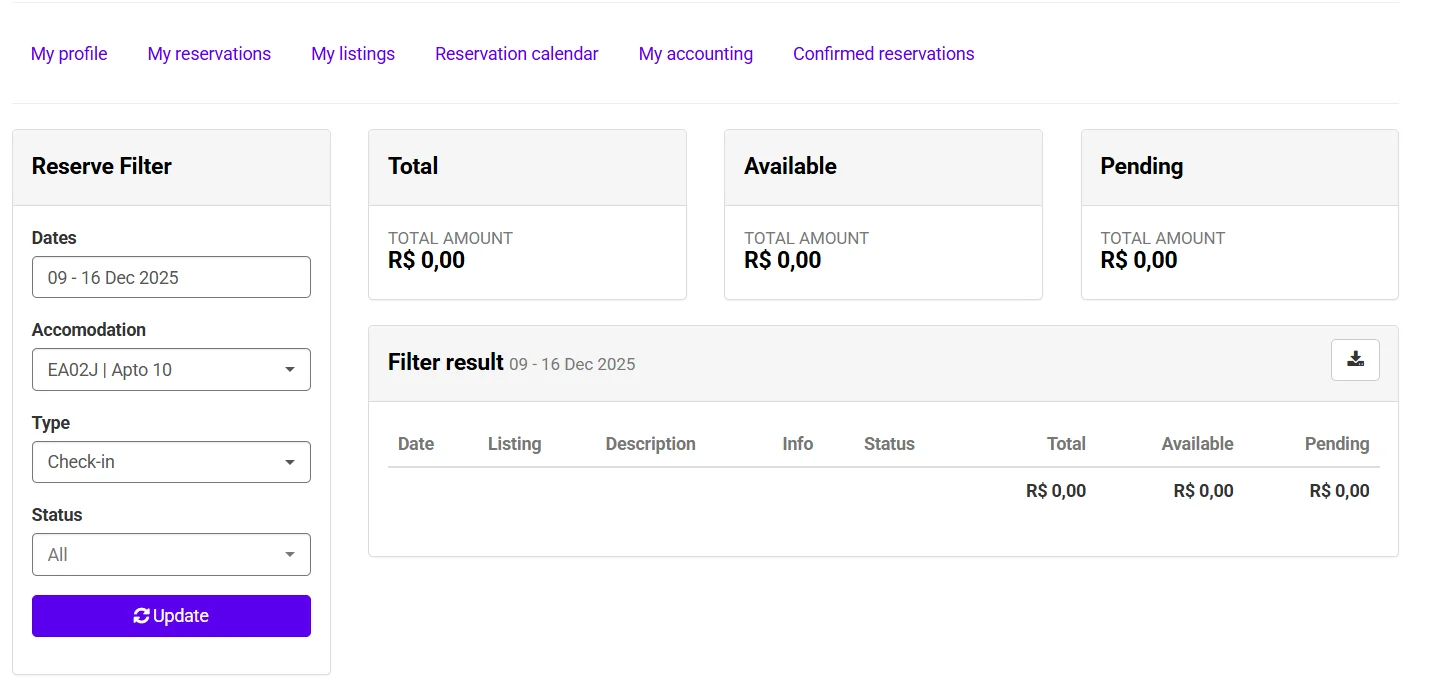Switch to My listings tab
Image resolution: width=1454 pixels, height=686 pixels.
click(x=353, y=54)
